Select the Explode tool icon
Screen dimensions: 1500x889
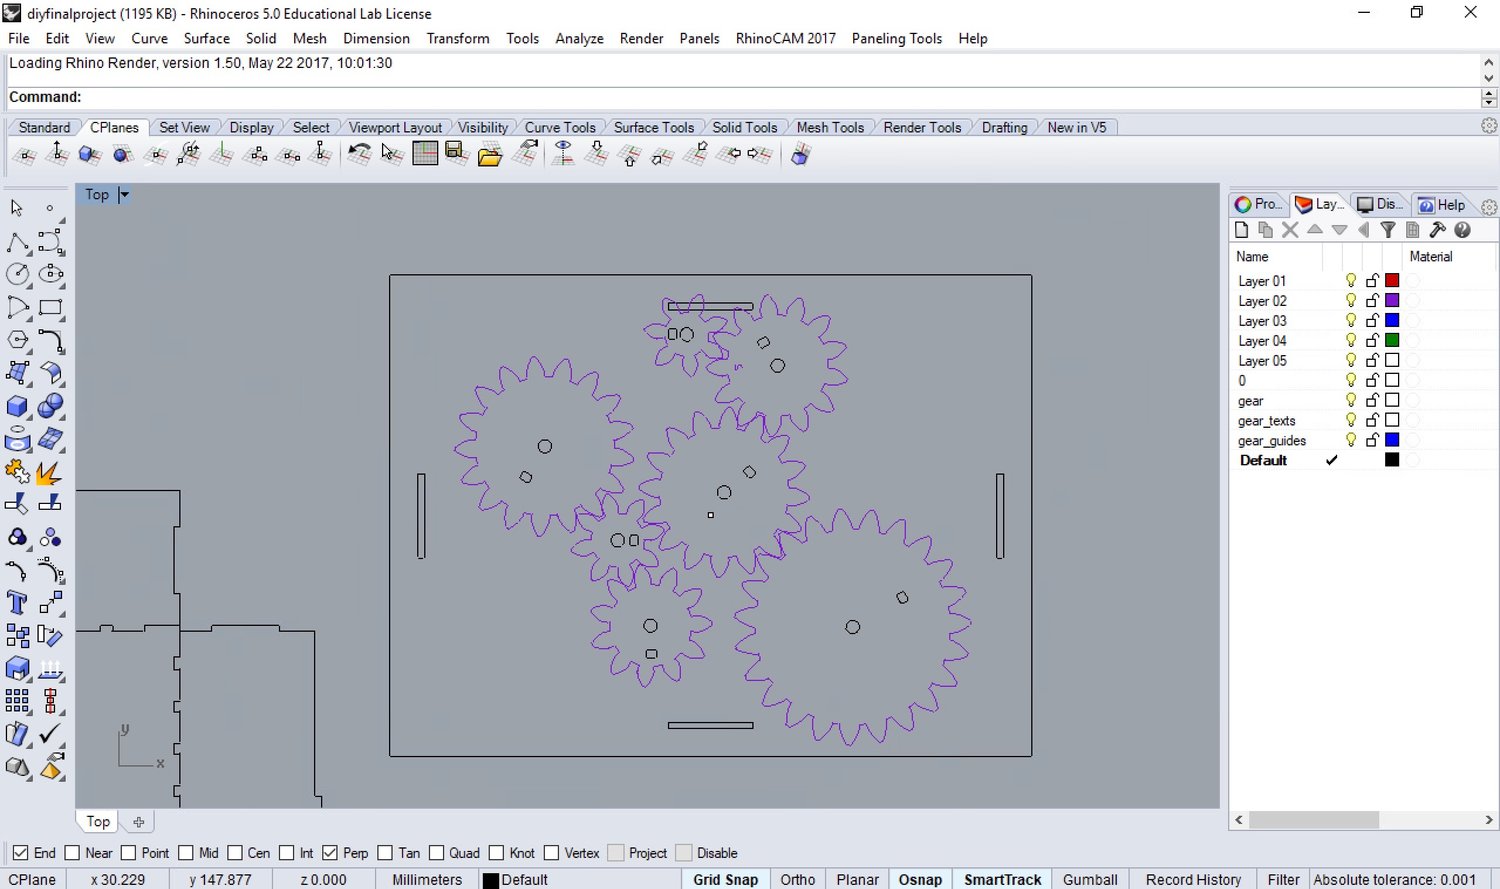[x=50, y=472]
